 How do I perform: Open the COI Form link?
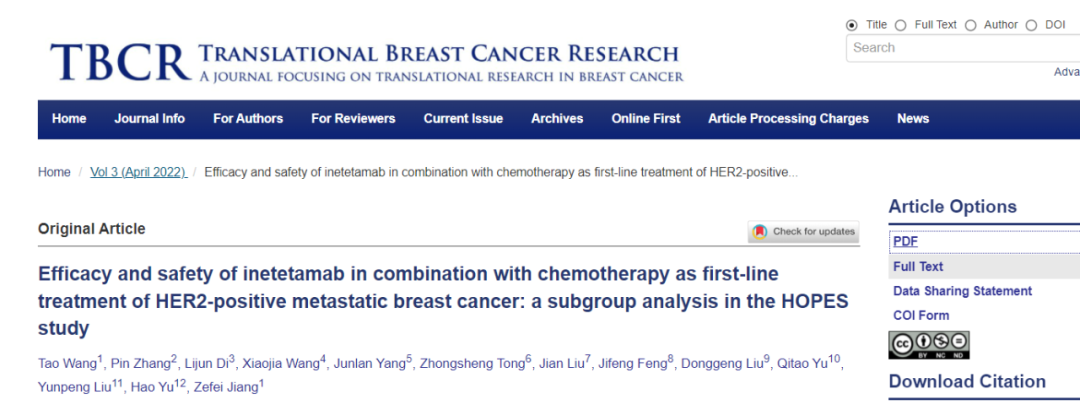click(x=921, y=315)
